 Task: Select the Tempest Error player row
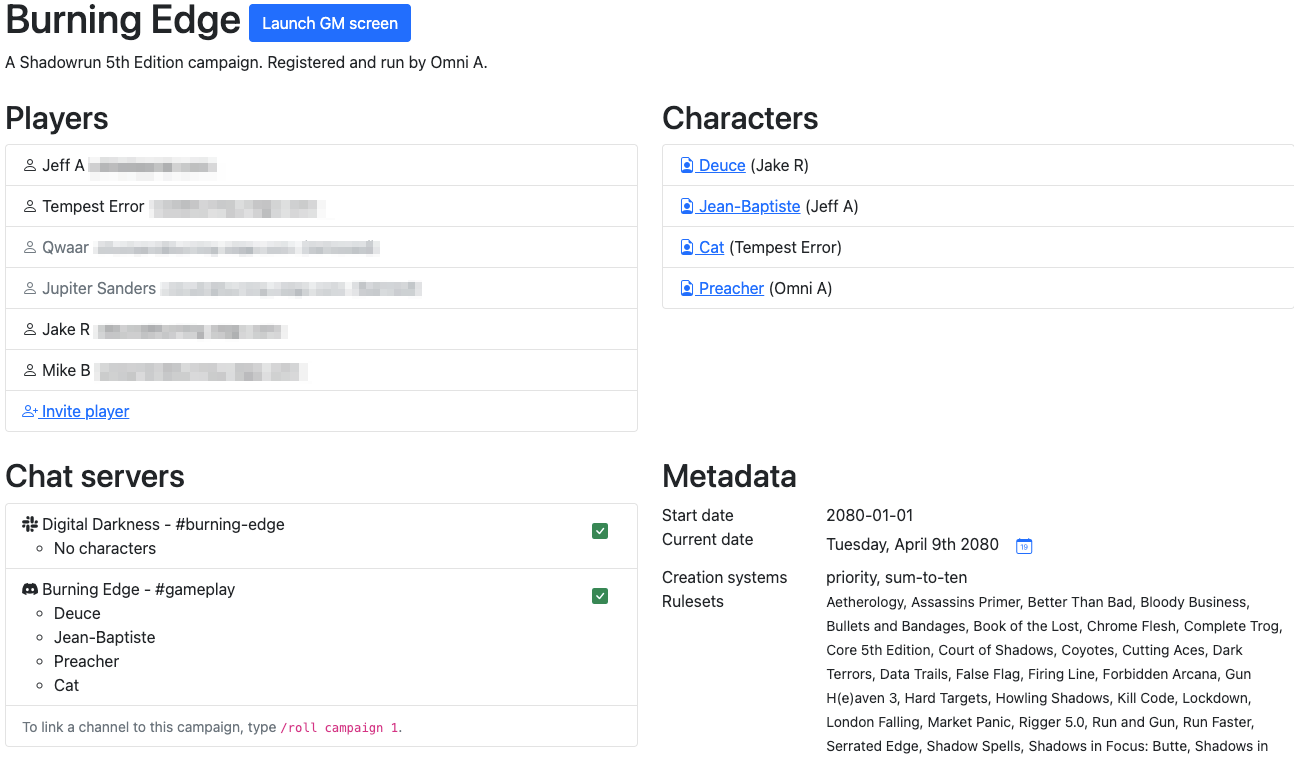93,207
